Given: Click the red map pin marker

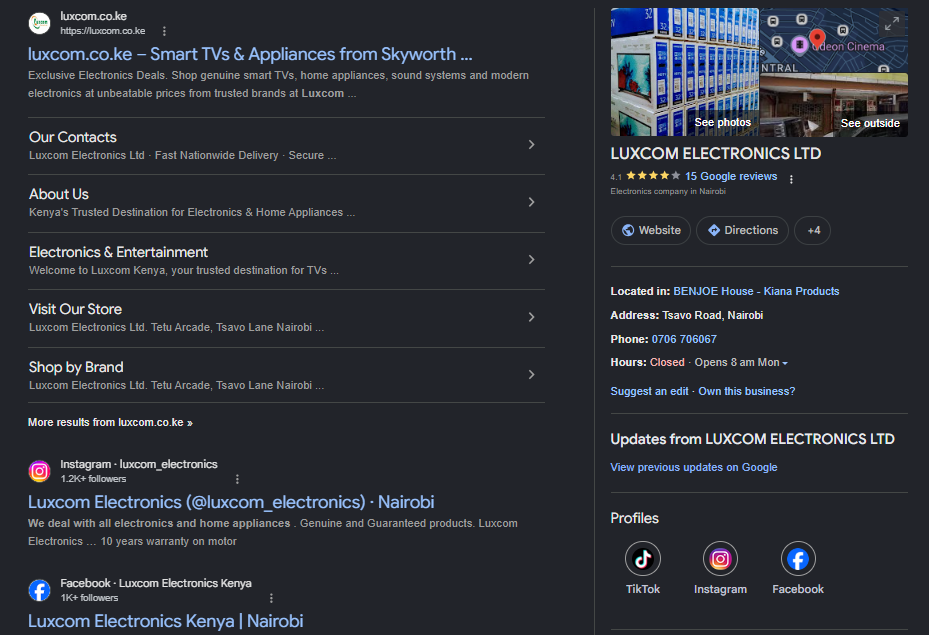Looking at the screenshot, I should [818, 40].
